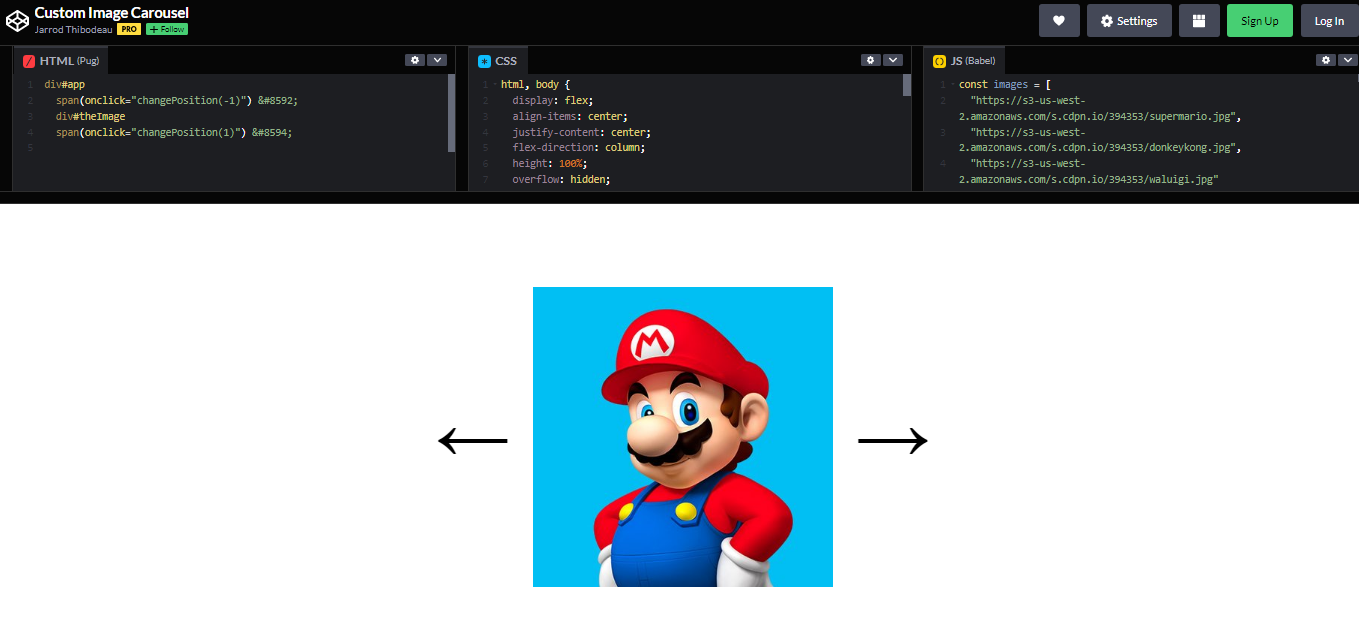Expand the CSS panel dropdown chevron
This screenshot has width=1359, height=638.
[x=893, y=59]
